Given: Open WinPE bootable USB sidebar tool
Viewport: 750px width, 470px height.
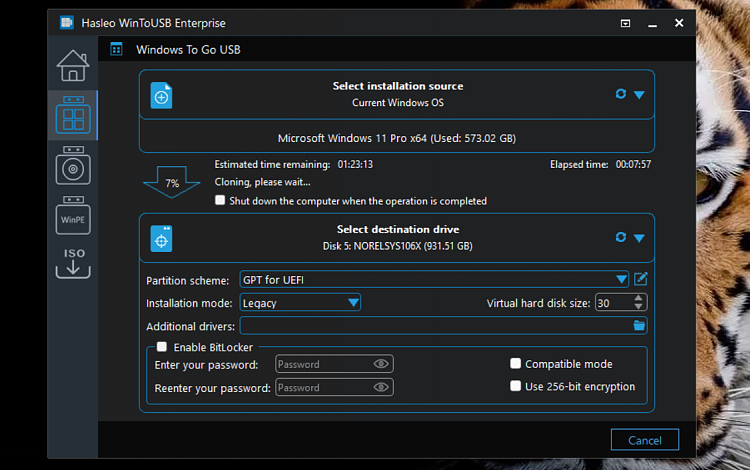Looking at the screenshot, I should [x=73, y=215].
